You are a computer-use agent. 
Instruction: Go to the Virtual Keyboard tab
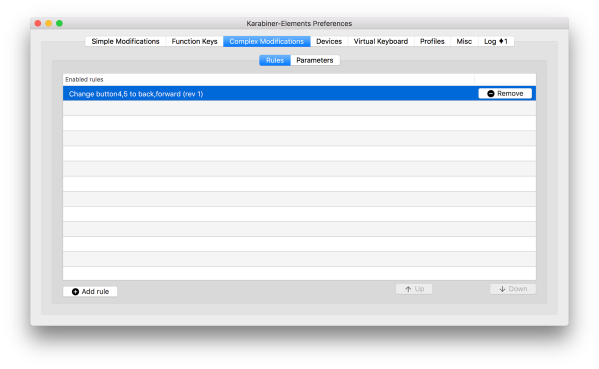point(381,41)
